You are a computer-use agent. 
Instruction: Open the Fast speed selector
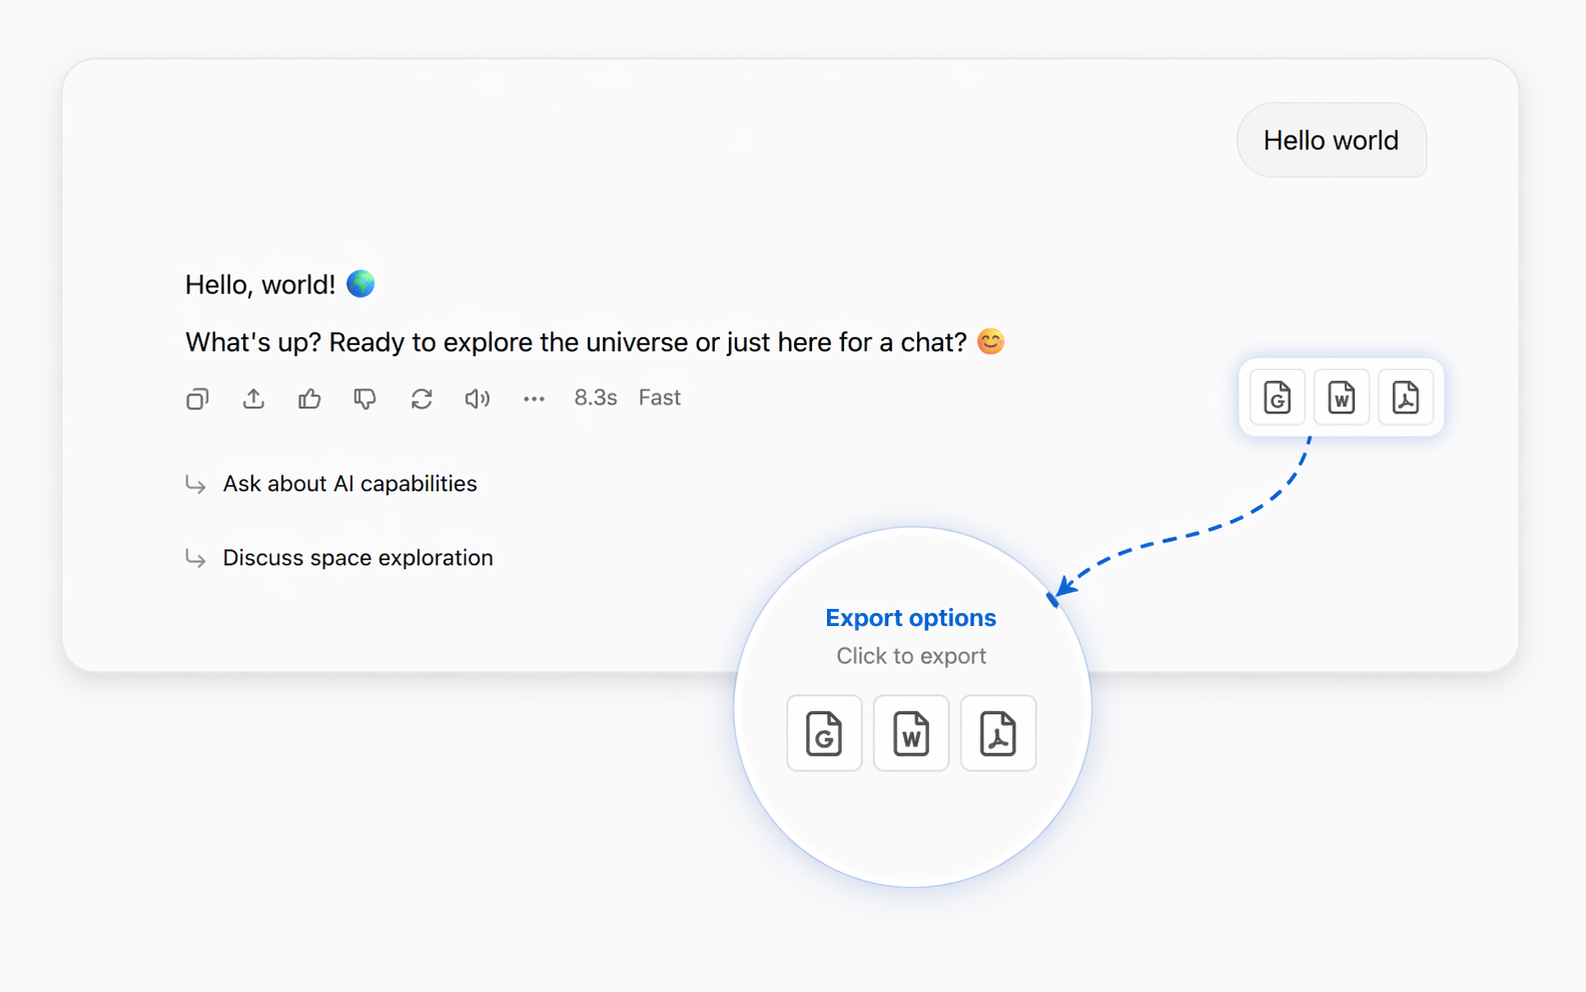coord(659,397)
